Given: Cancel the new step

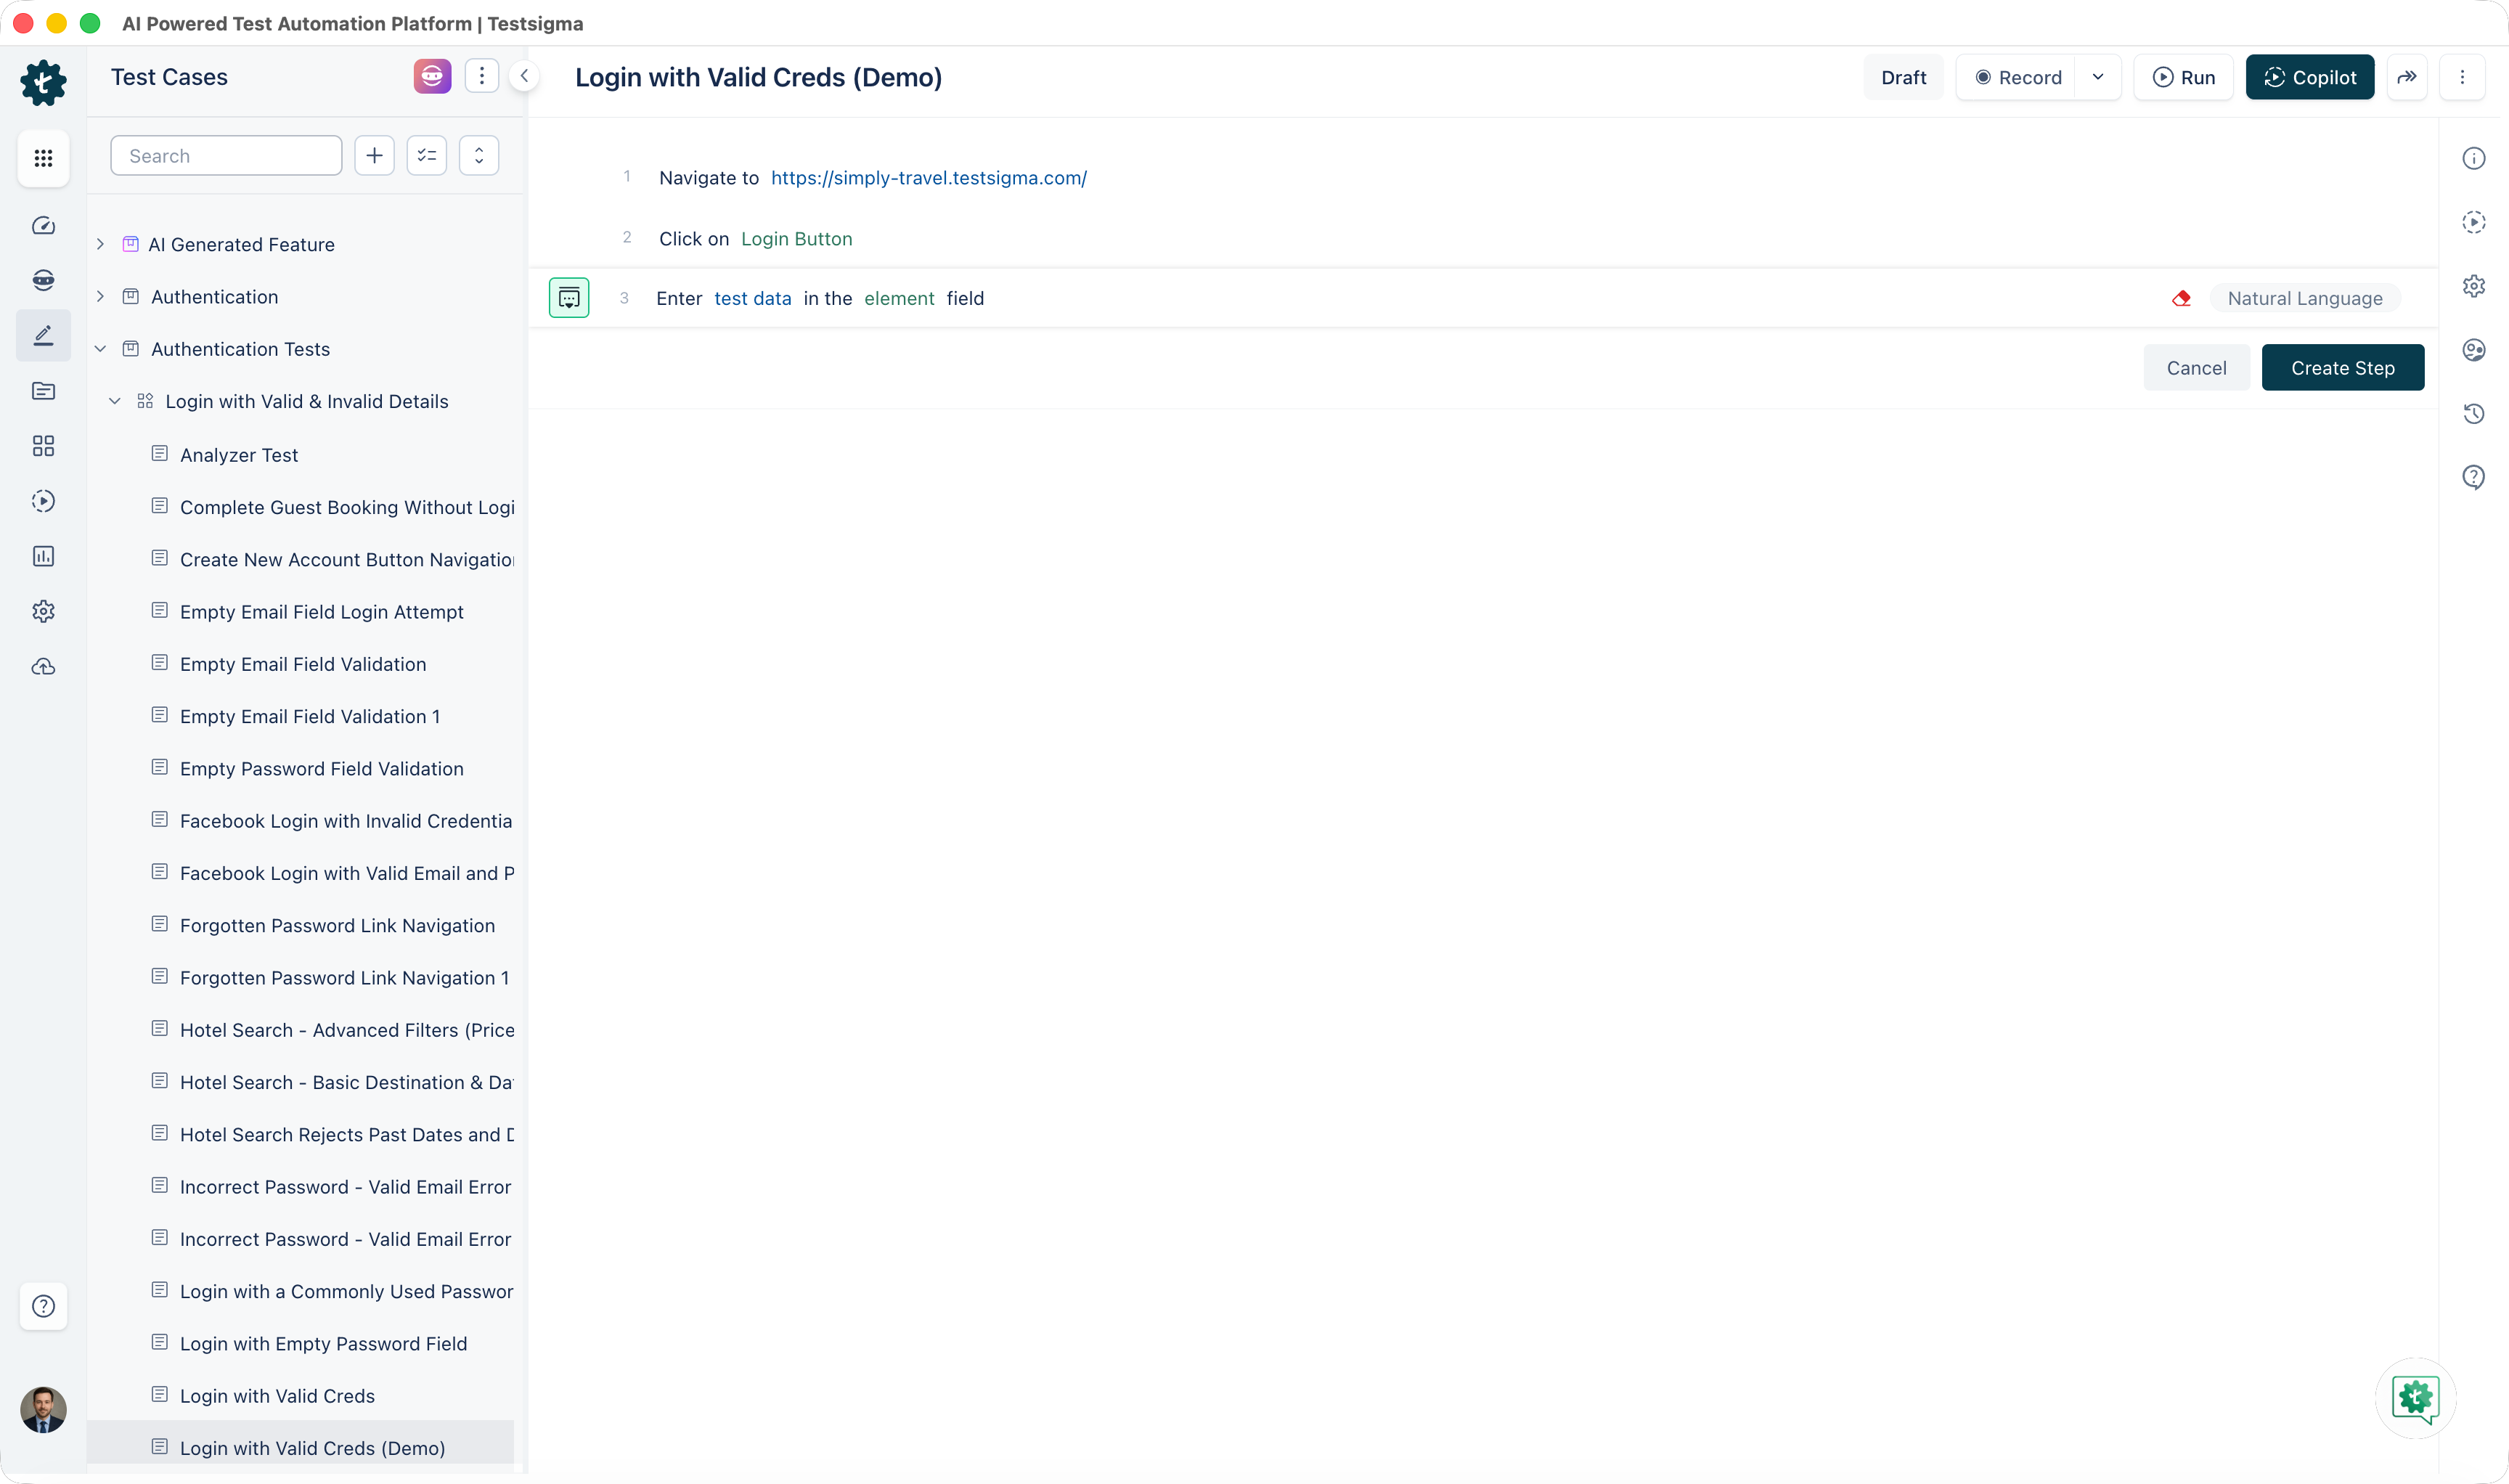Looking at the screenshot, I should (2196, 368).
